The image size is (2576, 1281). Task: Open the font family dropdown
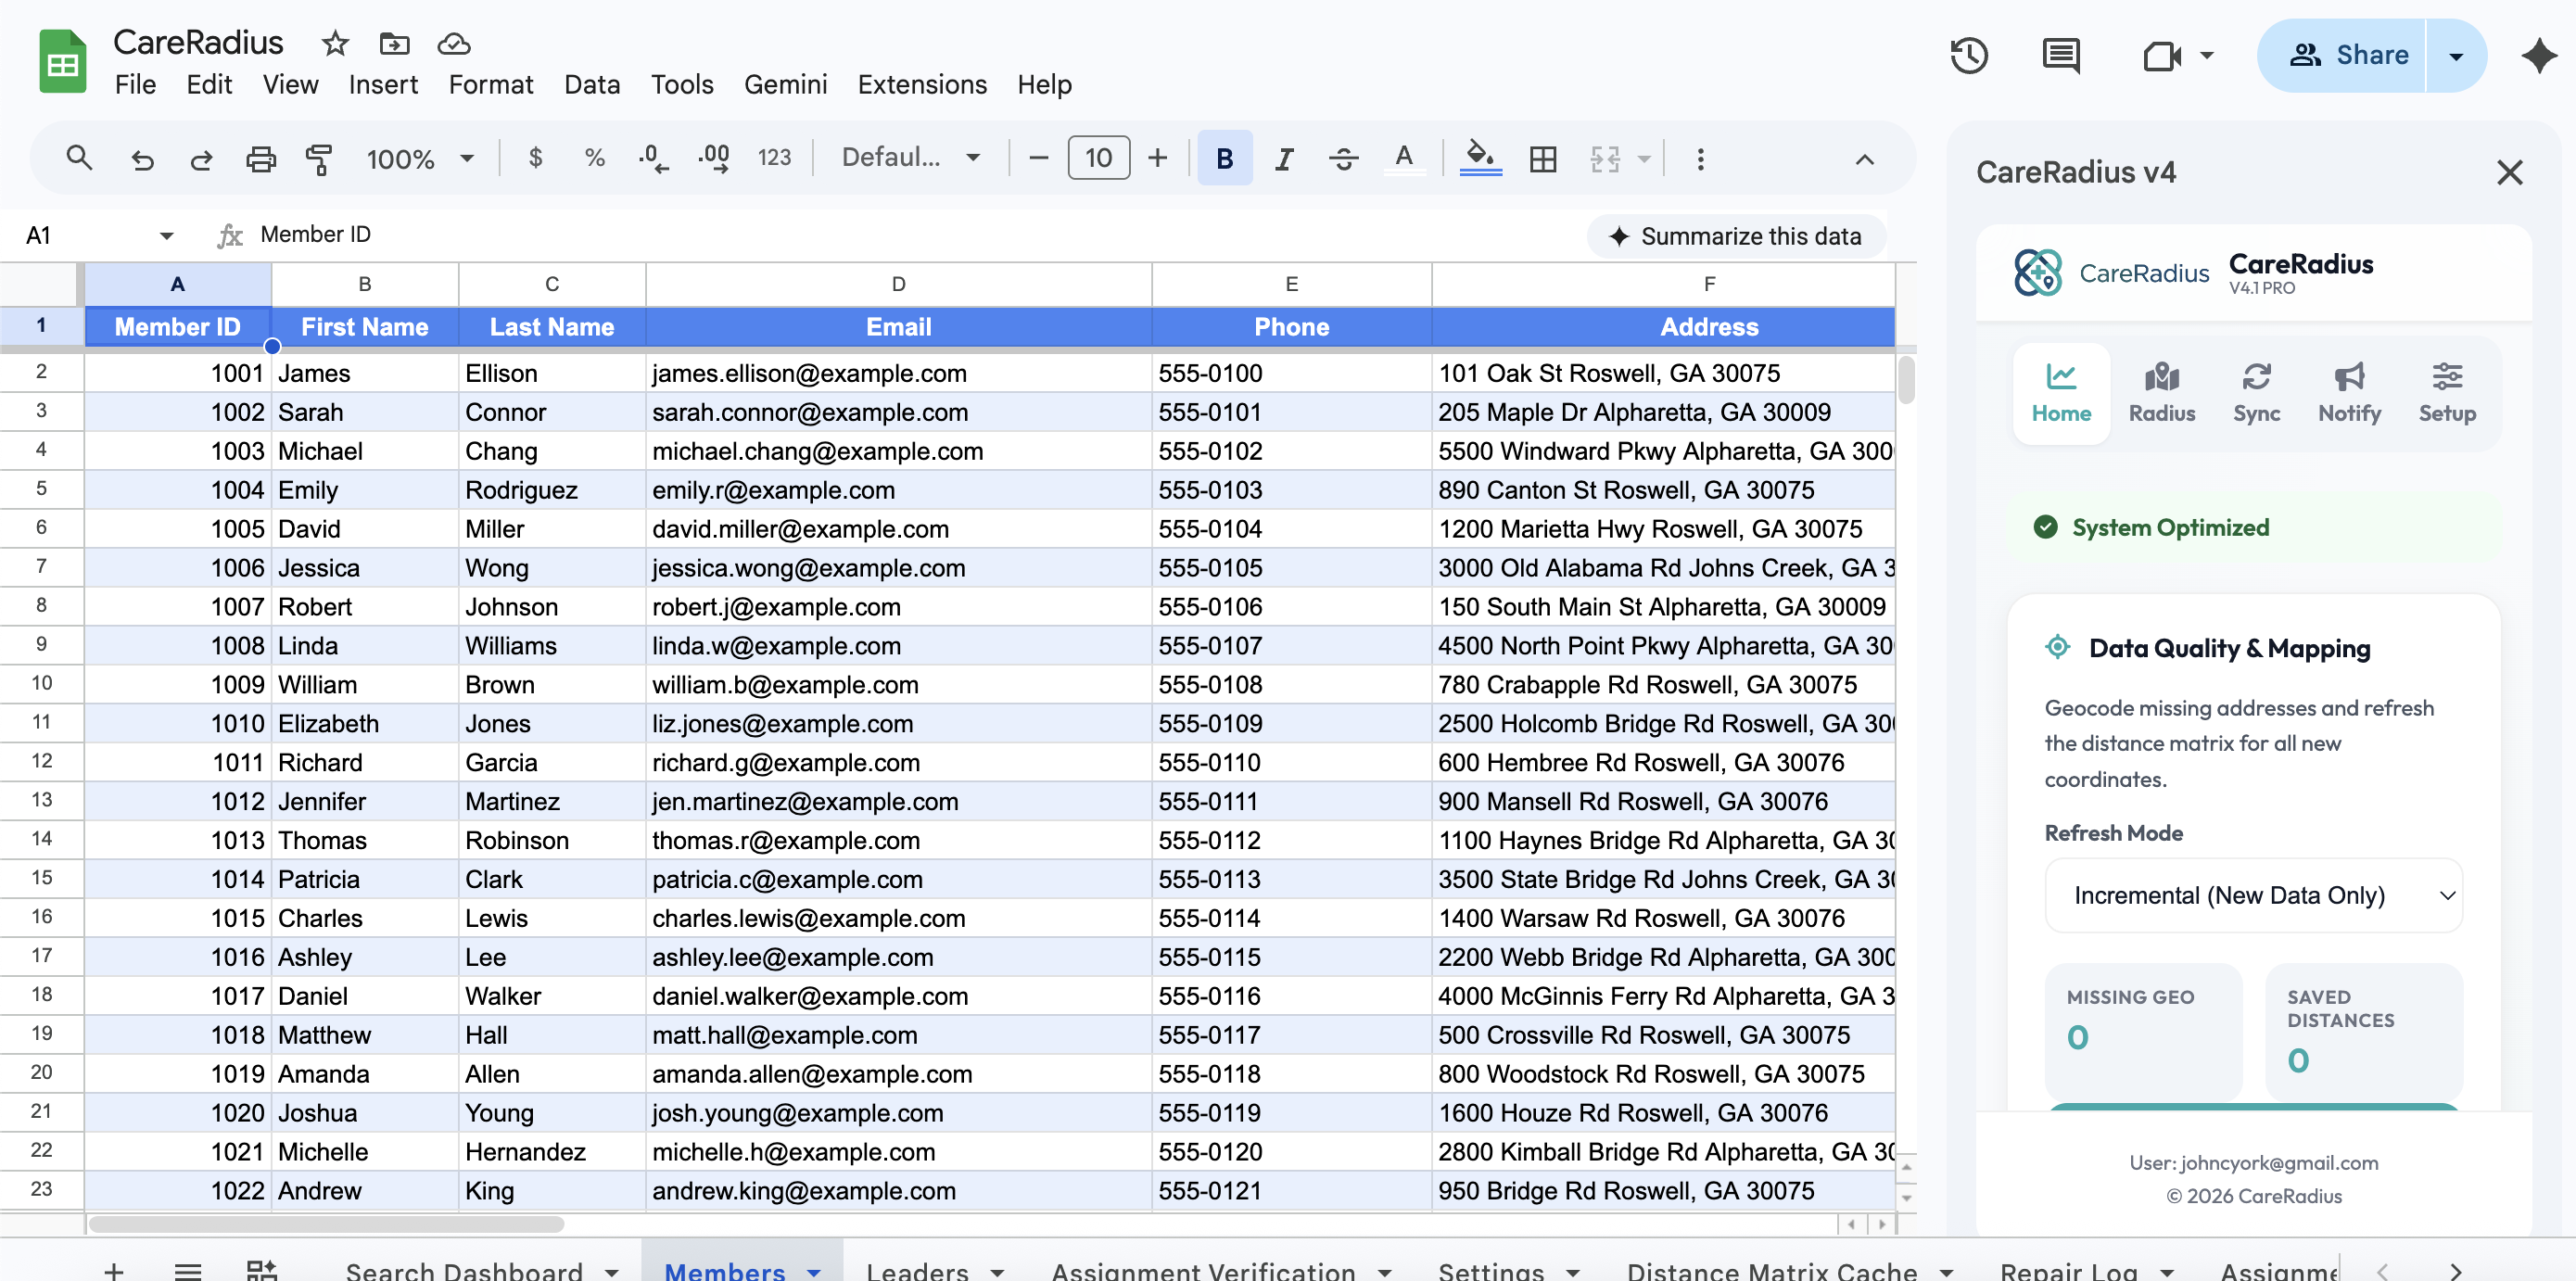click(910, 158)
